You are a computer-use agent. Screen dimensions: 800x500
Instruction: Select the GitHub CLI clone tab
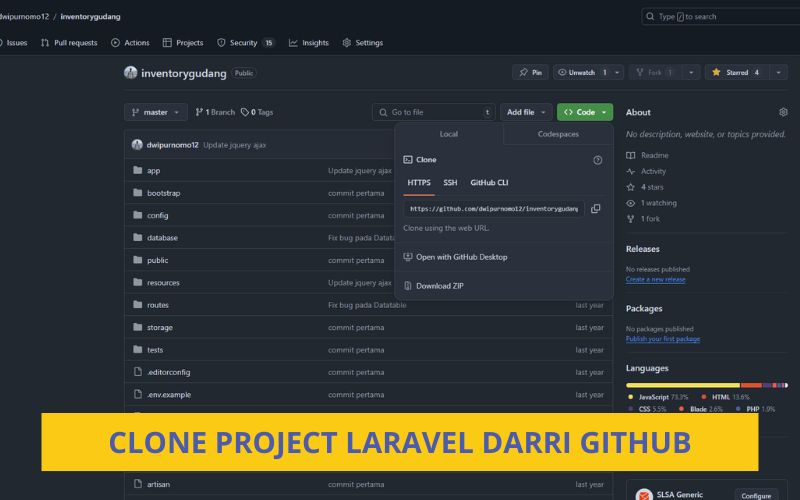click(489, 183)
